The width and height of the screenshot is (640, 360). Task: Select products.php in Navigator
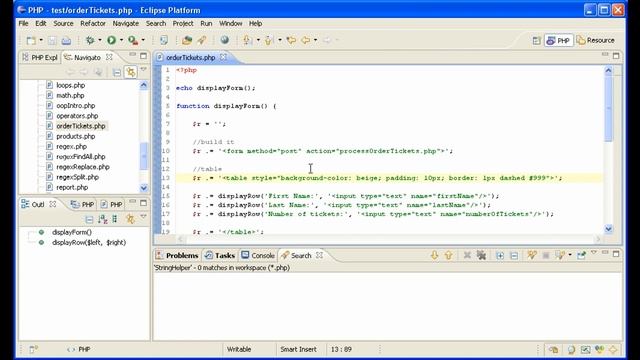[x=76, y=136]
